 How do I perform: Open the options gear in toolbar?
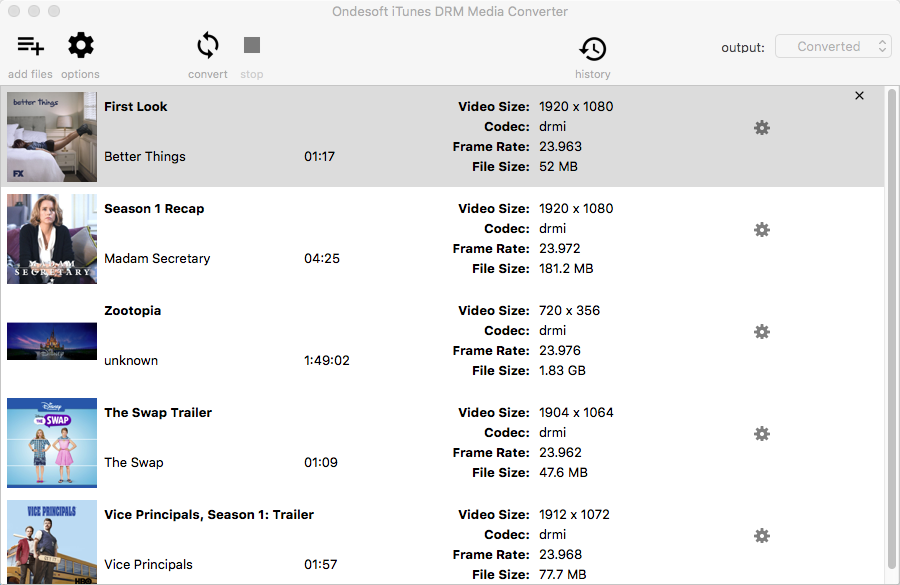pyautogui.click(x=81, y=45)
